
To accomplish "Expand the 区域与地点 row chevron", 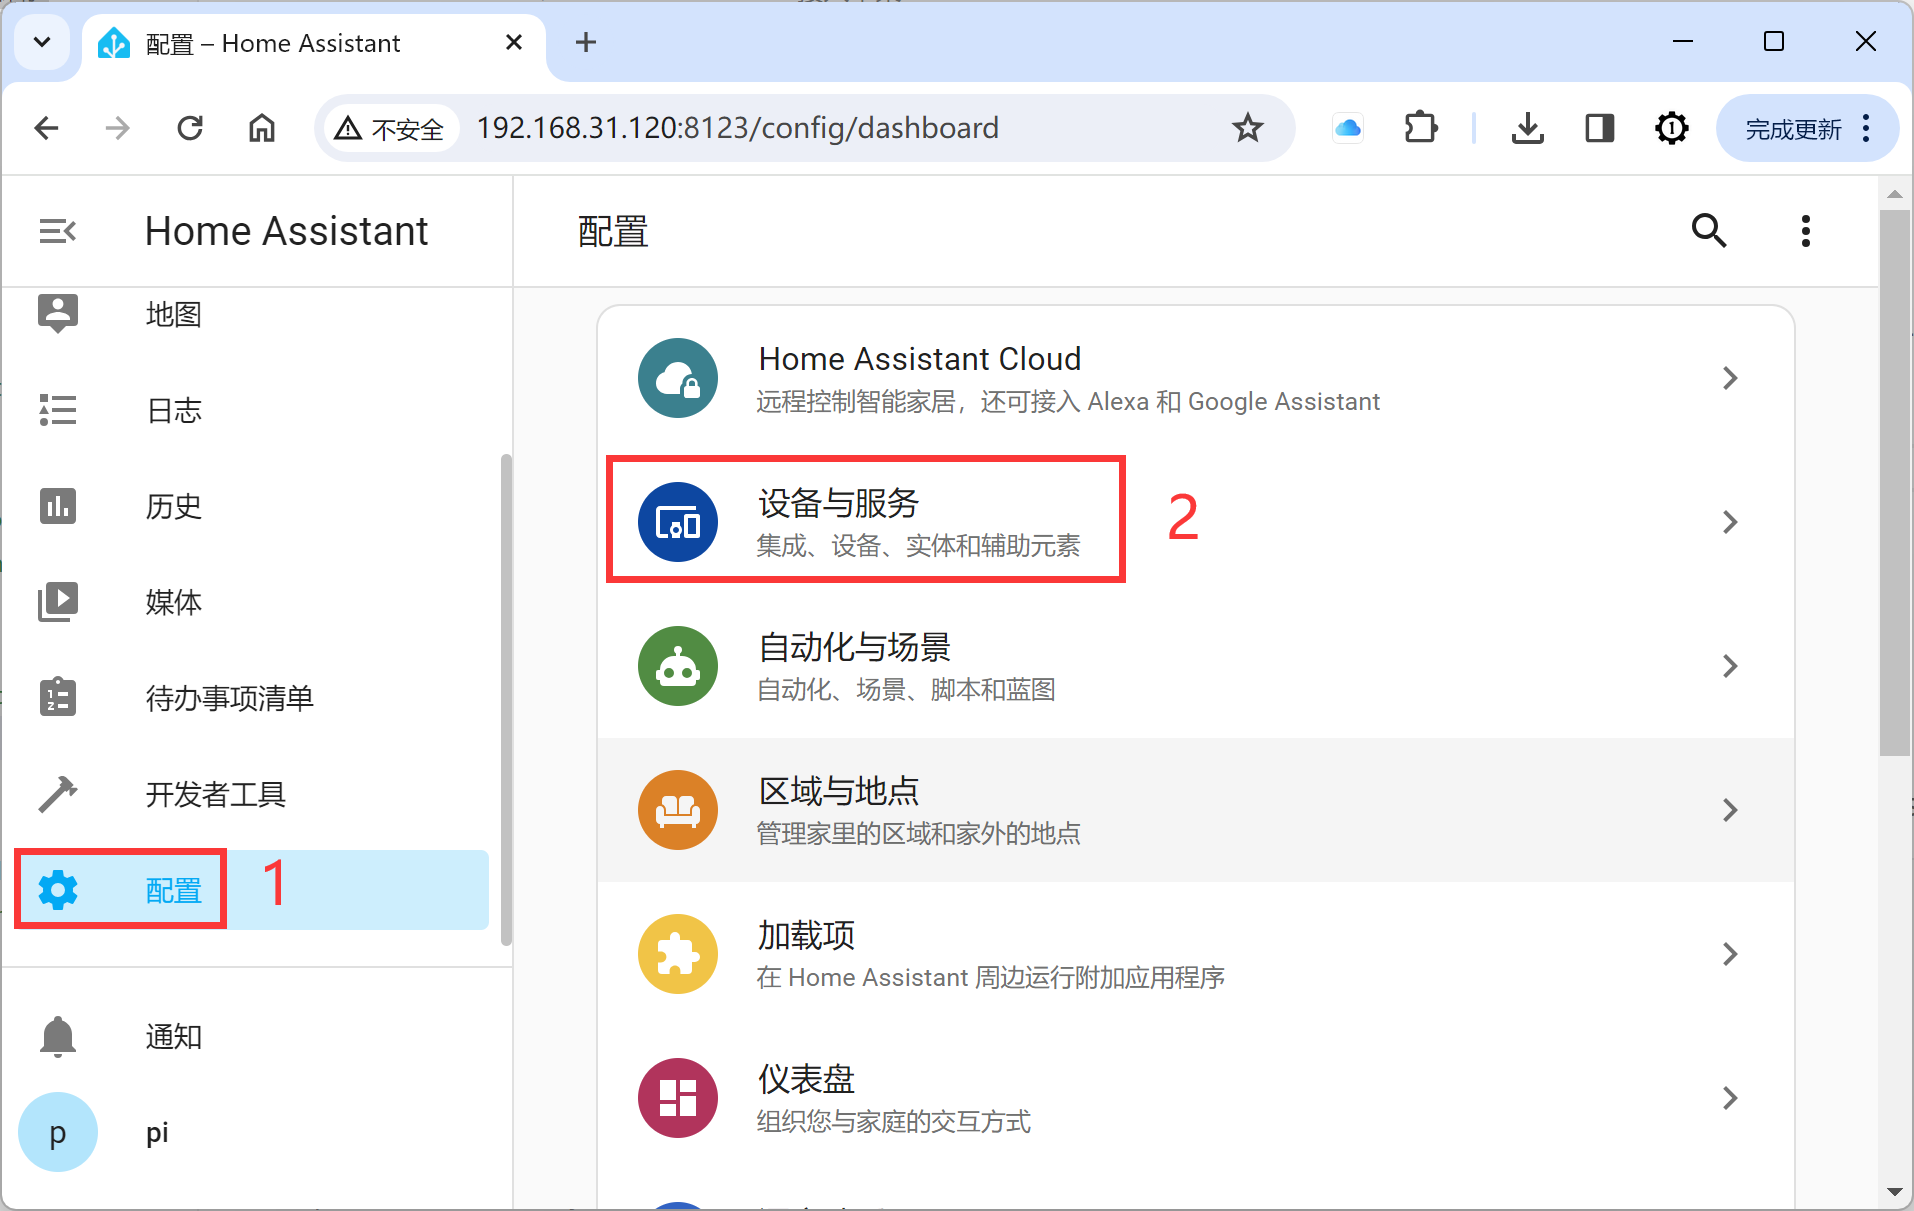I will [1730, 810].
